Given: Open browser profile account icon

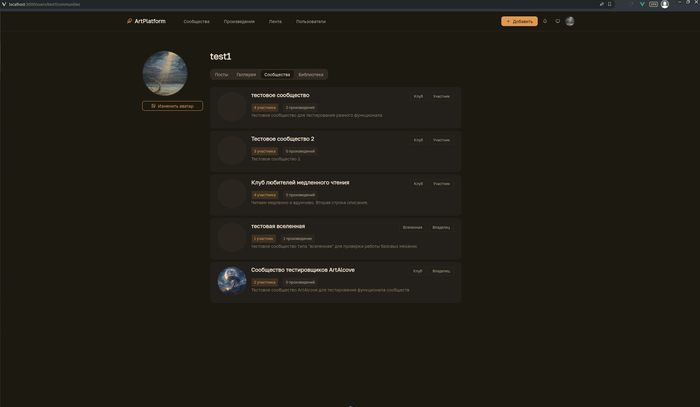Looking at the screenshot, I should (665, 4).
